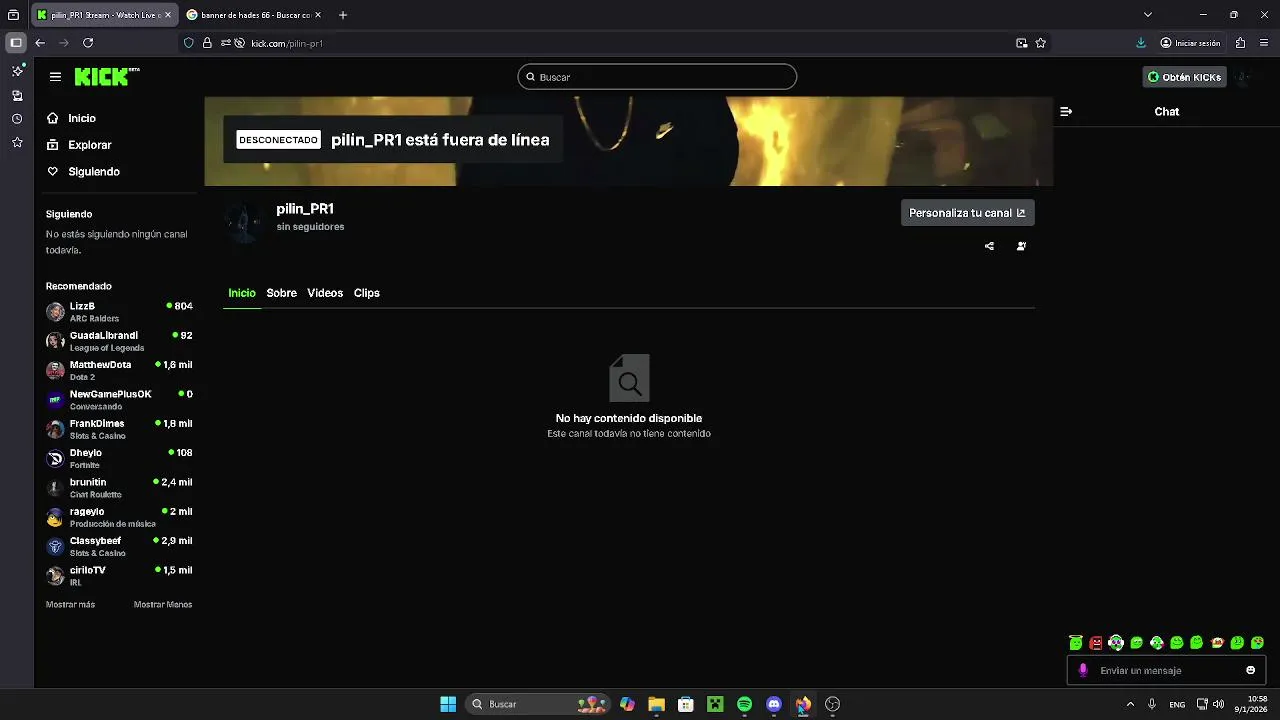Close the pilin_PR1 Stream browser tab
This screenshot has width=1280, height=720.
[167, 15]
